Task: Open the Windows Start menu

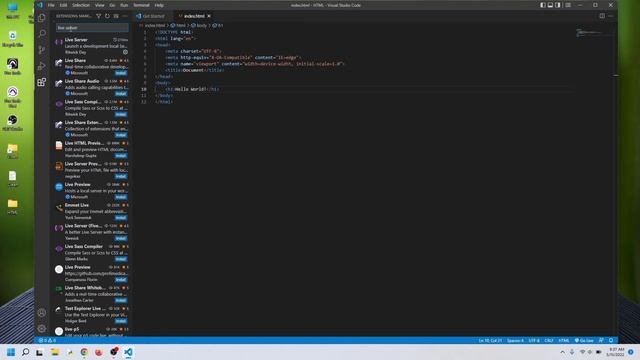Action: coord(11,352)
